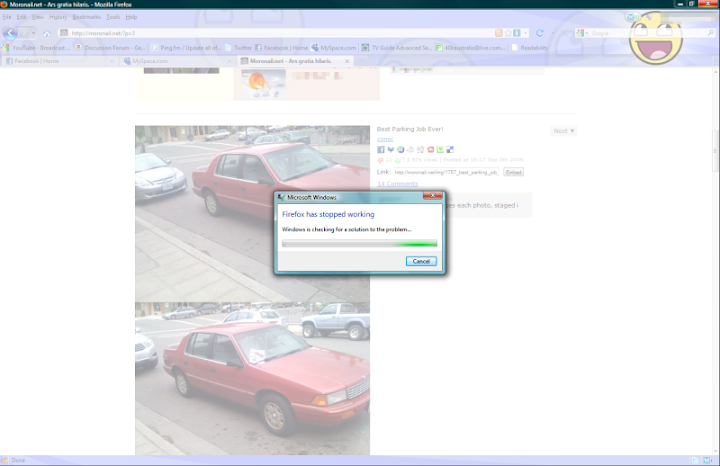Viewport: 720px width, 466px height.
Task: Click the thumbs-up icon to like the post
Action: 398,160
